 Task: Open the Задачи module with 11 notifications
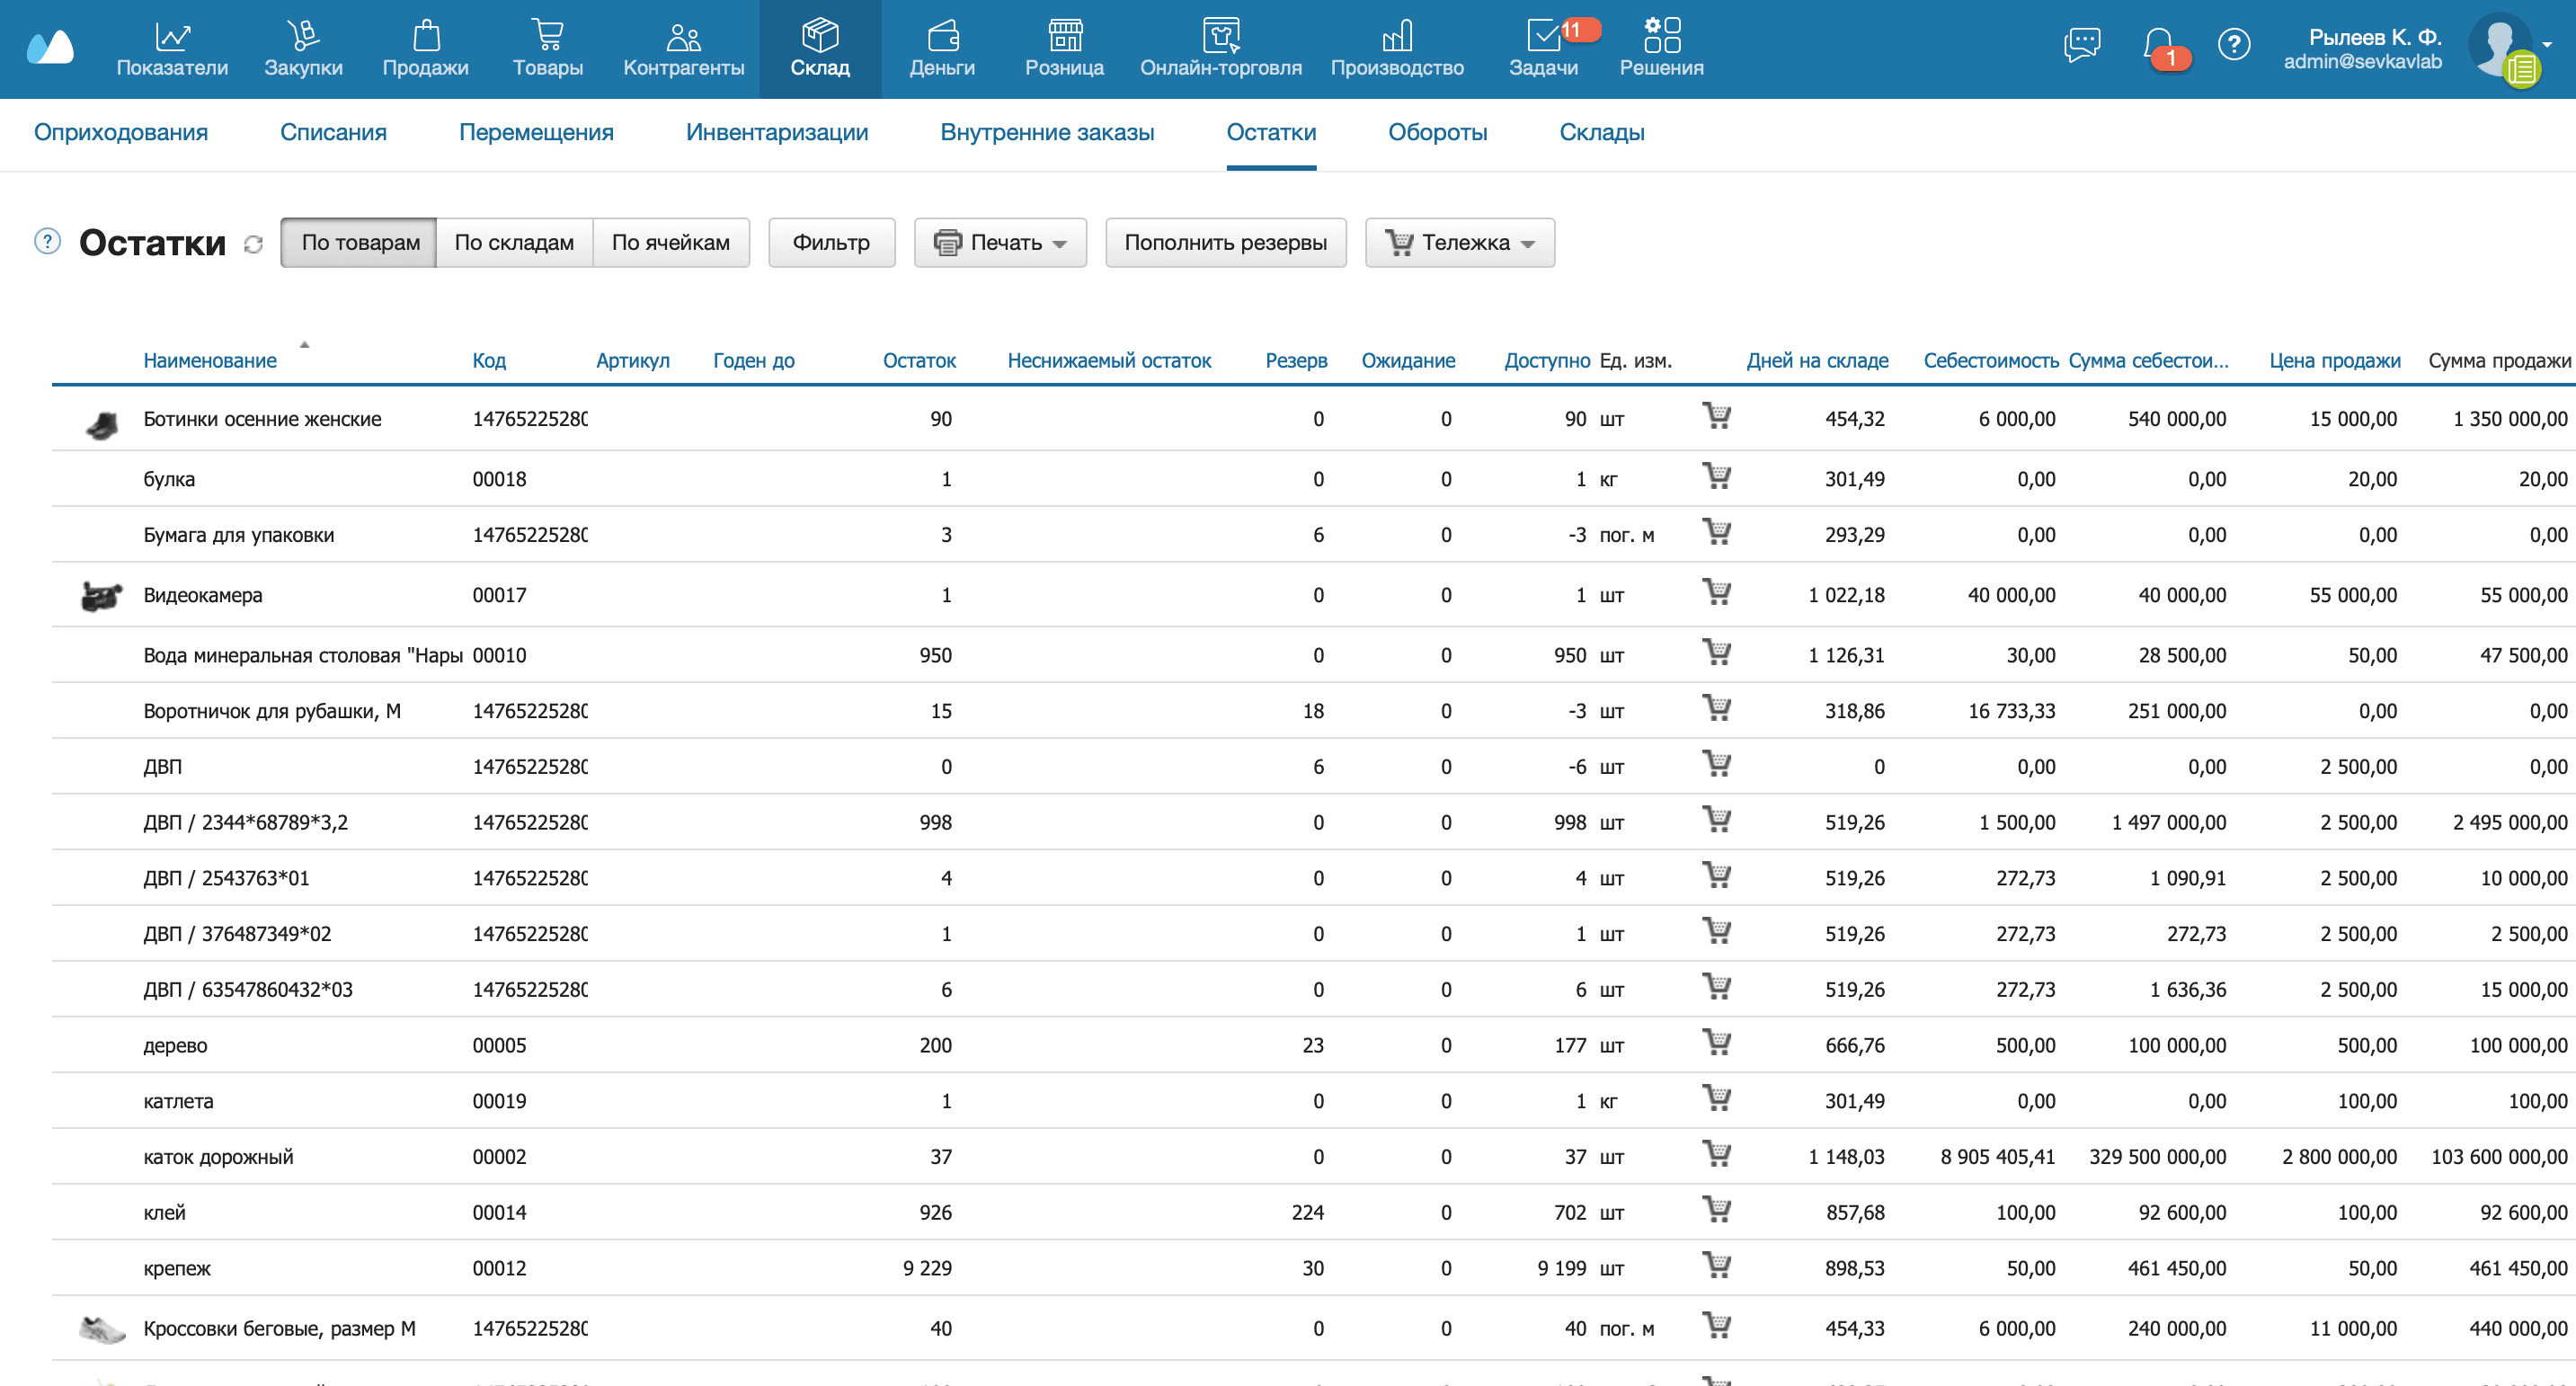tap(1545, 49)
